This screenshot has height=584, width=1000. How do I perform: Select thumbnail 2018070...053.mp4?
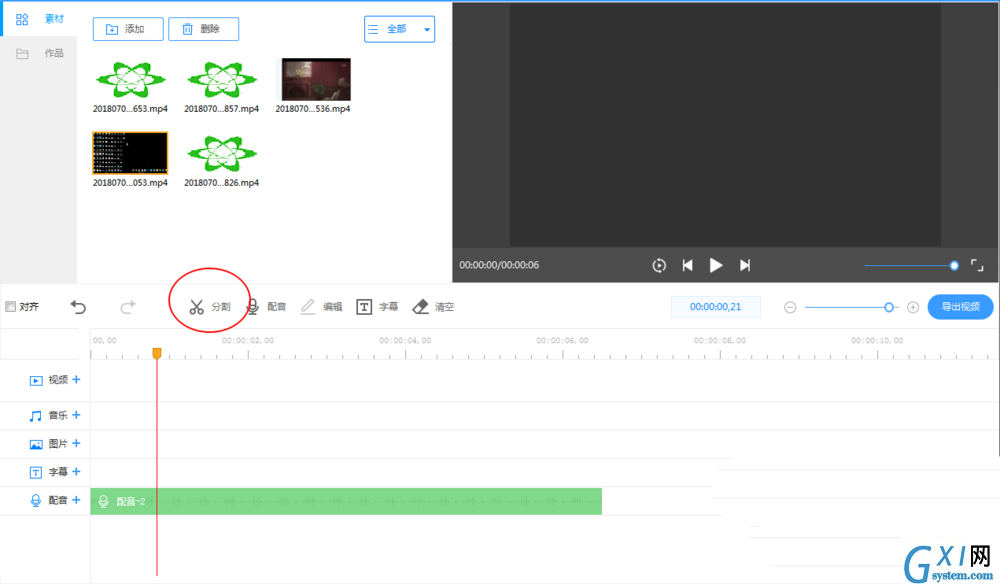[130, 153]
